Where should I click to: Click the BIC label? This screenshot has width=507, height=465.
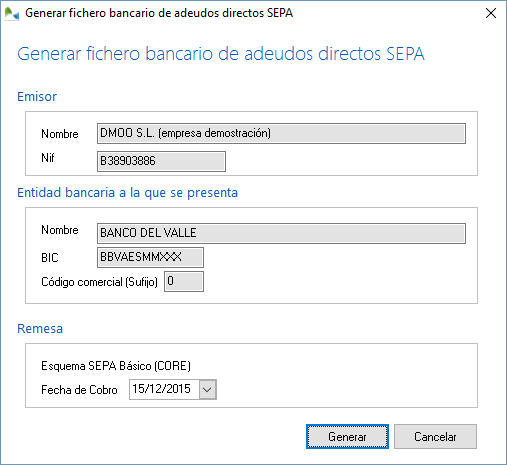(x=50, y=258)
